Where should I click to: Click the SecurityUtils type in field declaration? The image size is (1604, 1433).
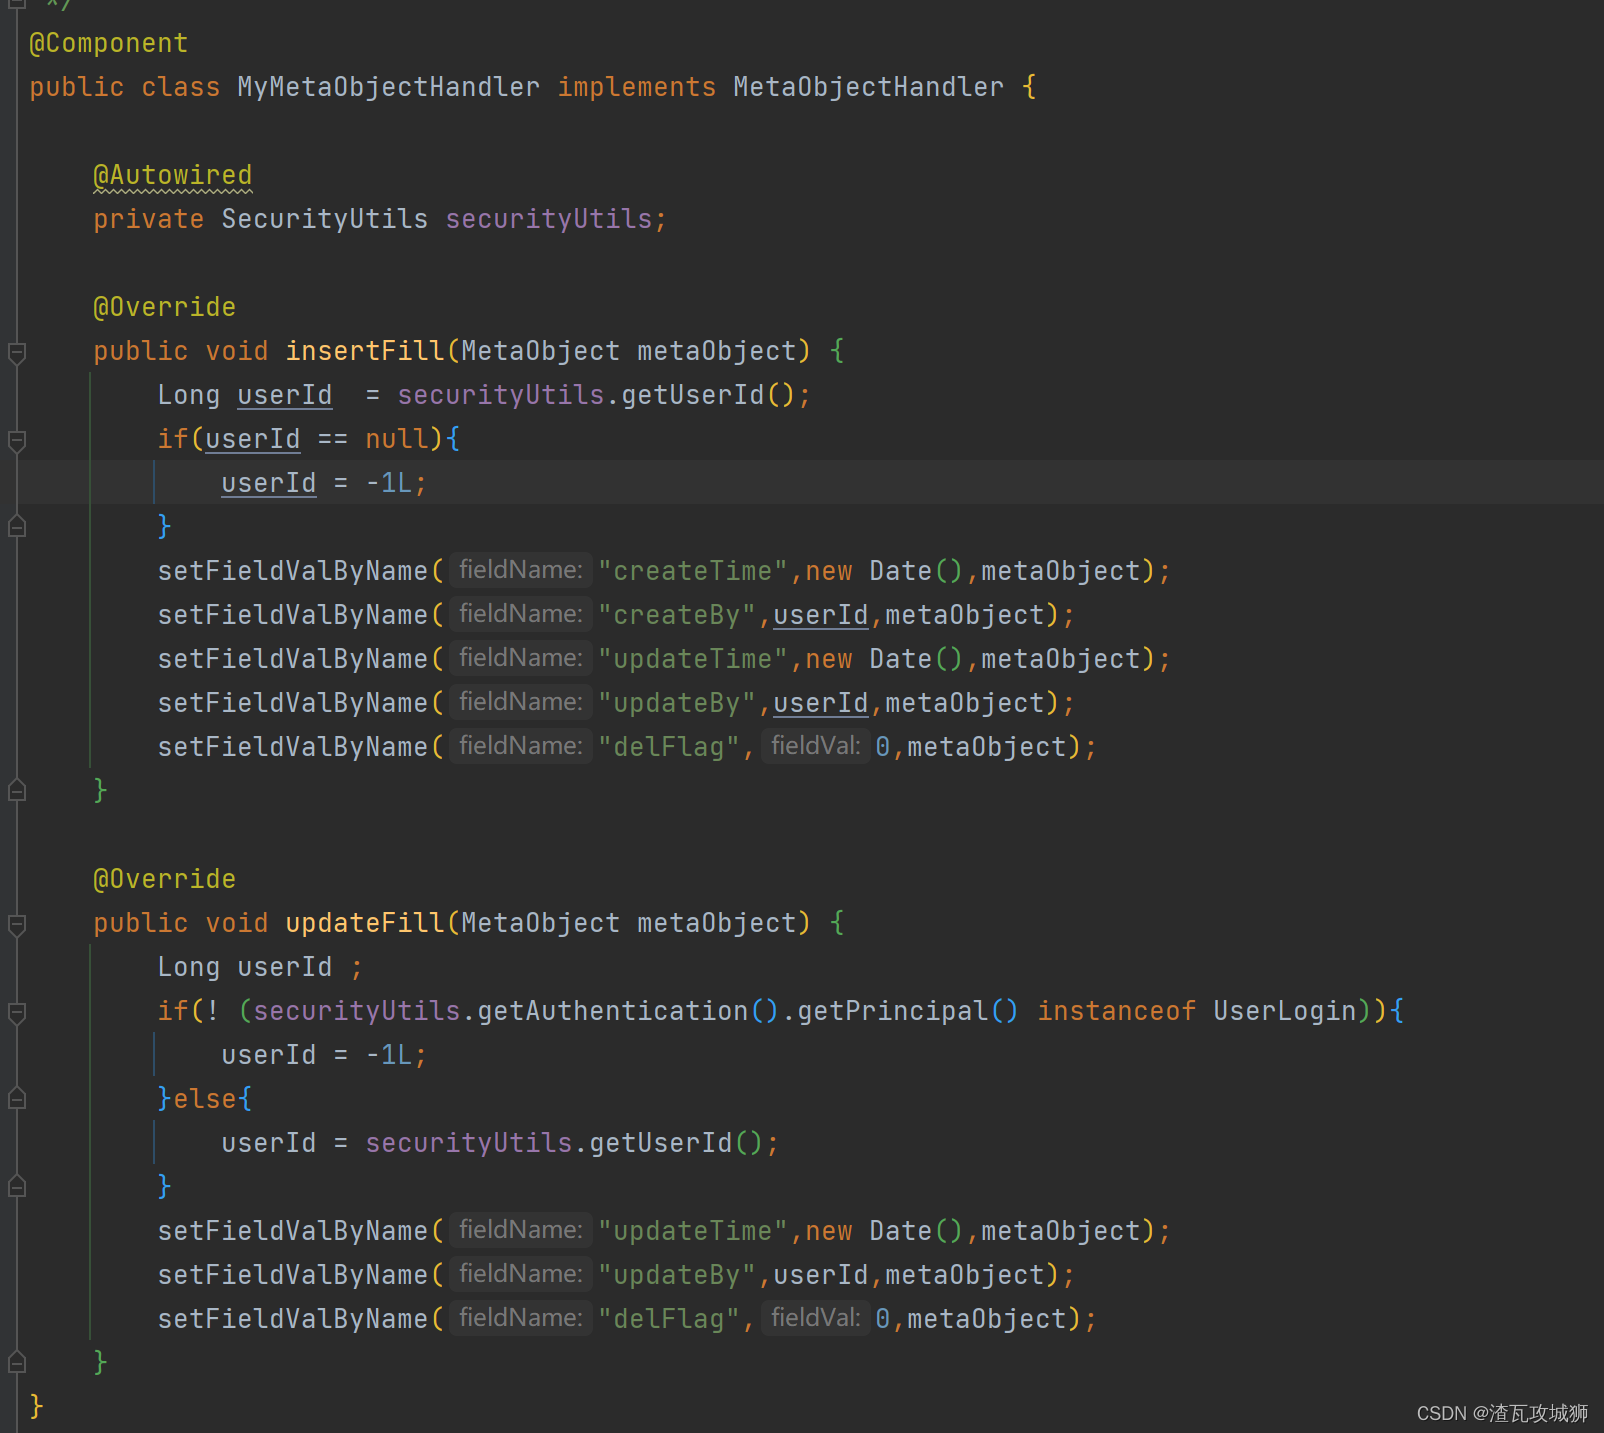click(x=324, y=219)
